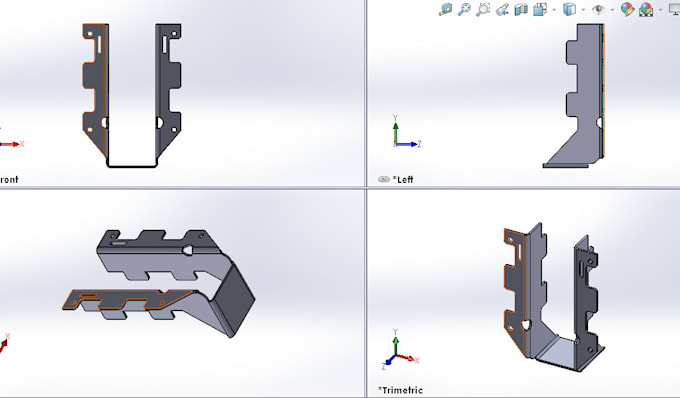This screenshot has height=398, width=680.
Task: Click the Zoom to Fit magnifier icon
Action: (464, 9)
